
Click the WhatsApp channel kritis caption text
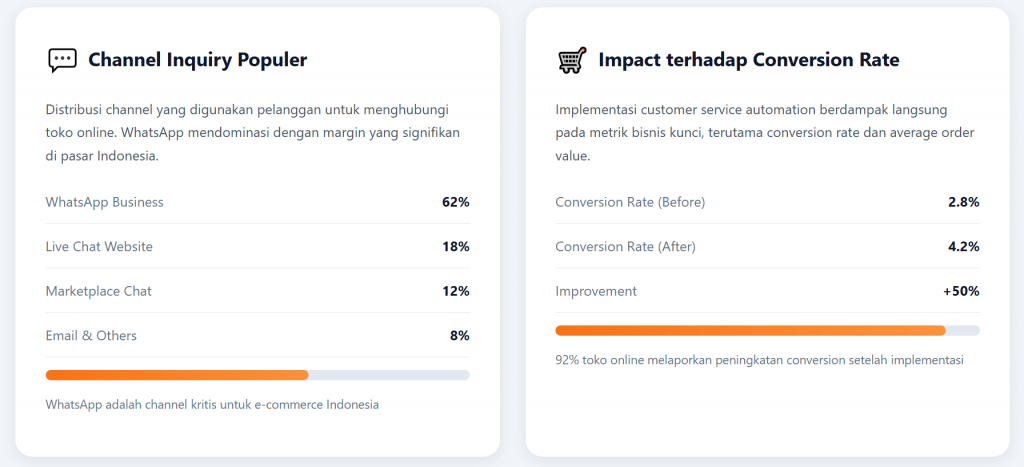tap(212, 405)
